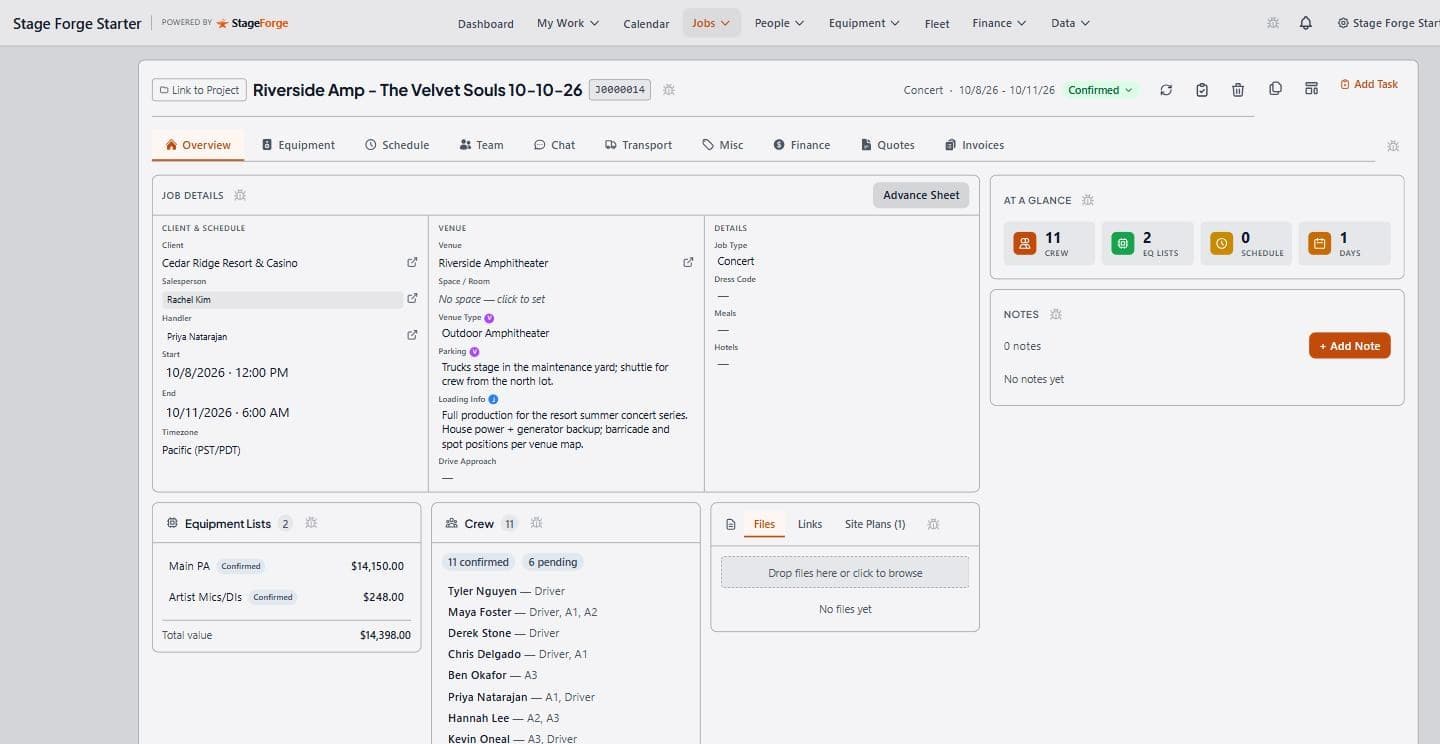Click the Loading Info blue info icon
The width and height of the screenshot is (1440, 744).
pyautogui.click(x=494, y=399)
